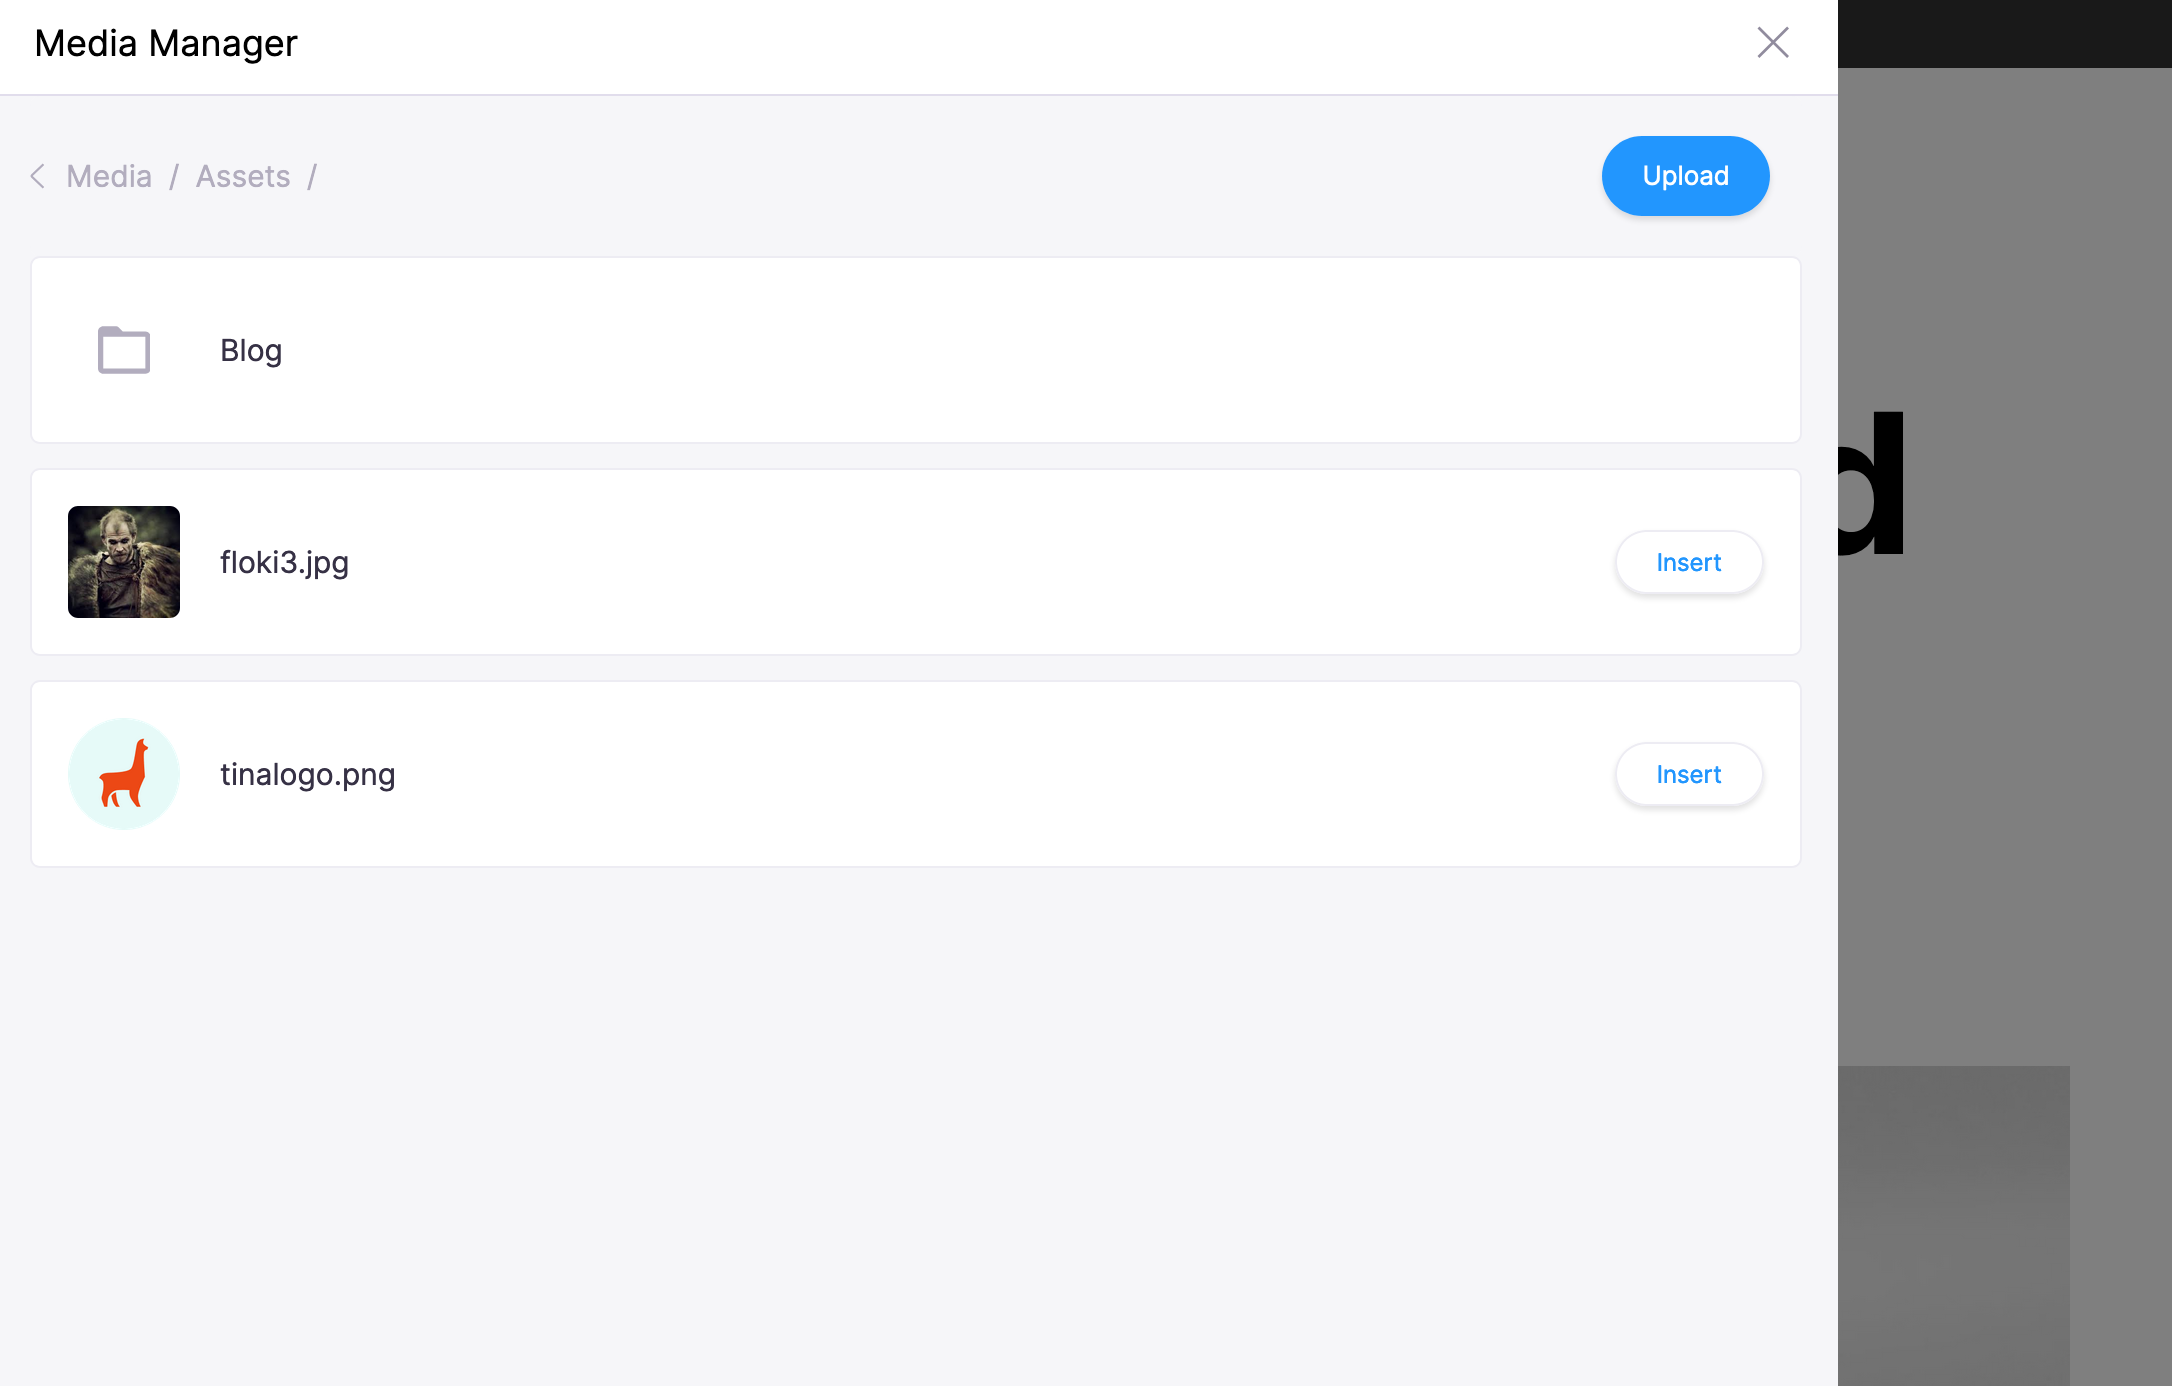
Task: Select the tinalogo.png filename text
Action: pos(308,775)
